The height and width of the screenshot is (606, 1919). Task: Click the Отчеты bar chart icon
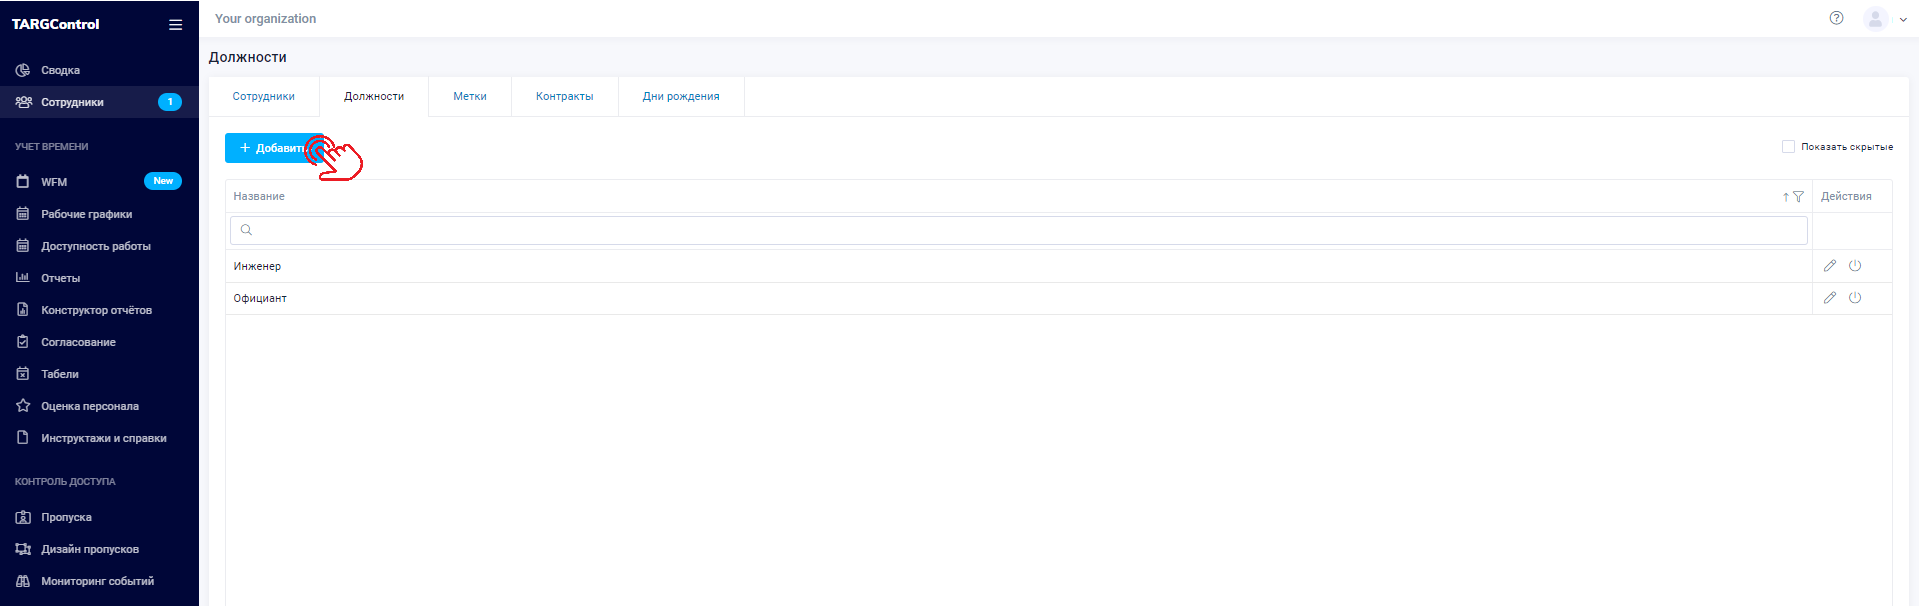pyautogui.click(x=23, y=277)
